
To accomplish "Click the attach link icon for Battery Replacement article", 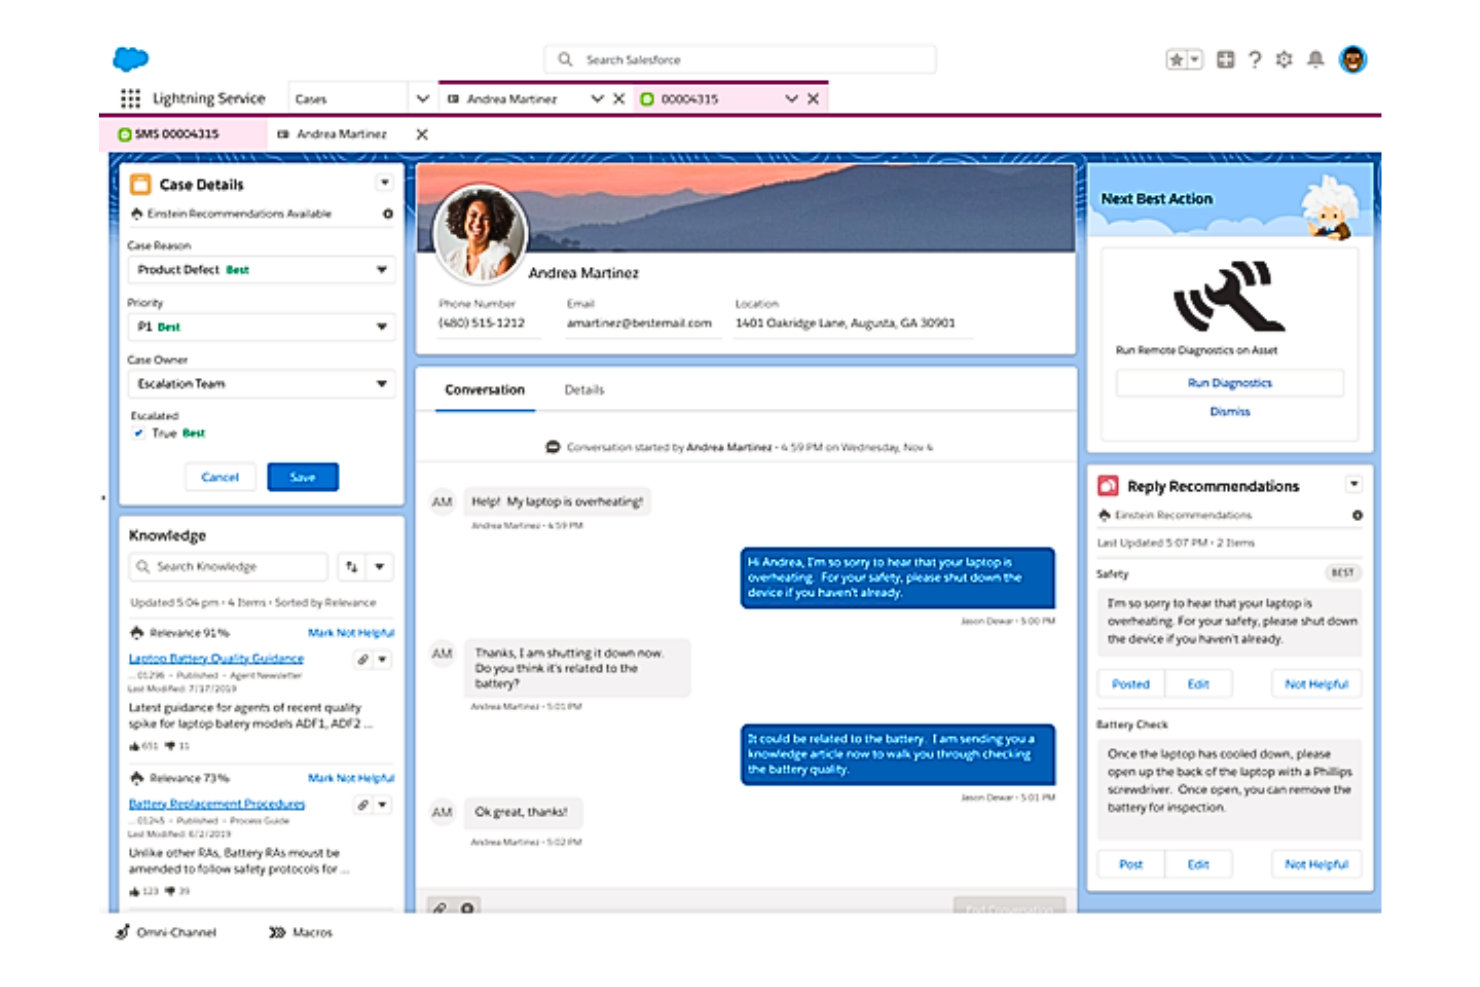I will click(363, 805).
